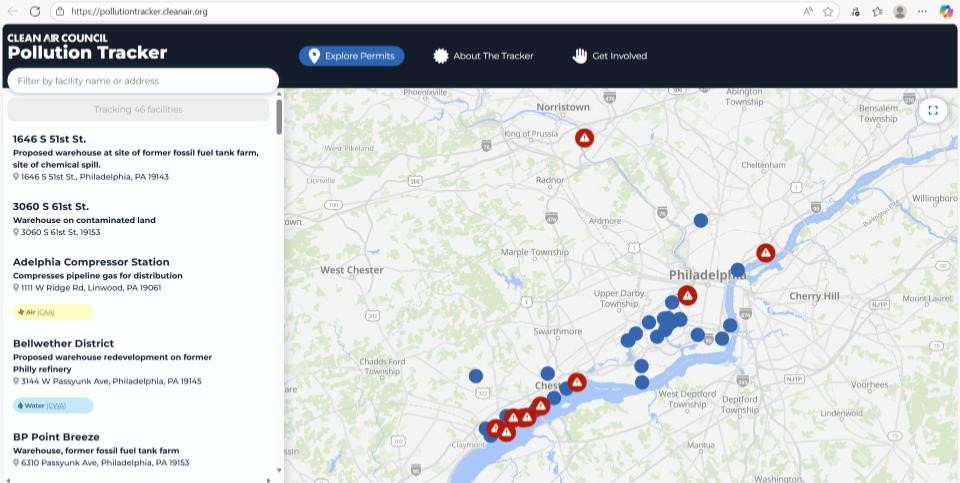The height and width of the screenshot is (483, 960).
Task: Refresh the page
Action: 35,11
